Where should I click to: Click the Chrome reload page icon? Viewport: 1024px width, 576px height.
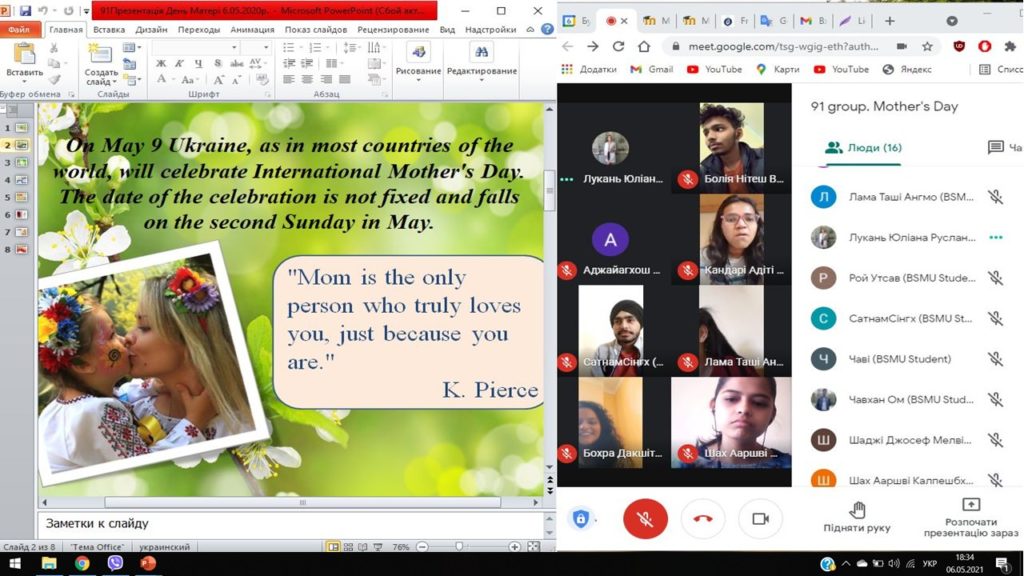tap(618, 46)
